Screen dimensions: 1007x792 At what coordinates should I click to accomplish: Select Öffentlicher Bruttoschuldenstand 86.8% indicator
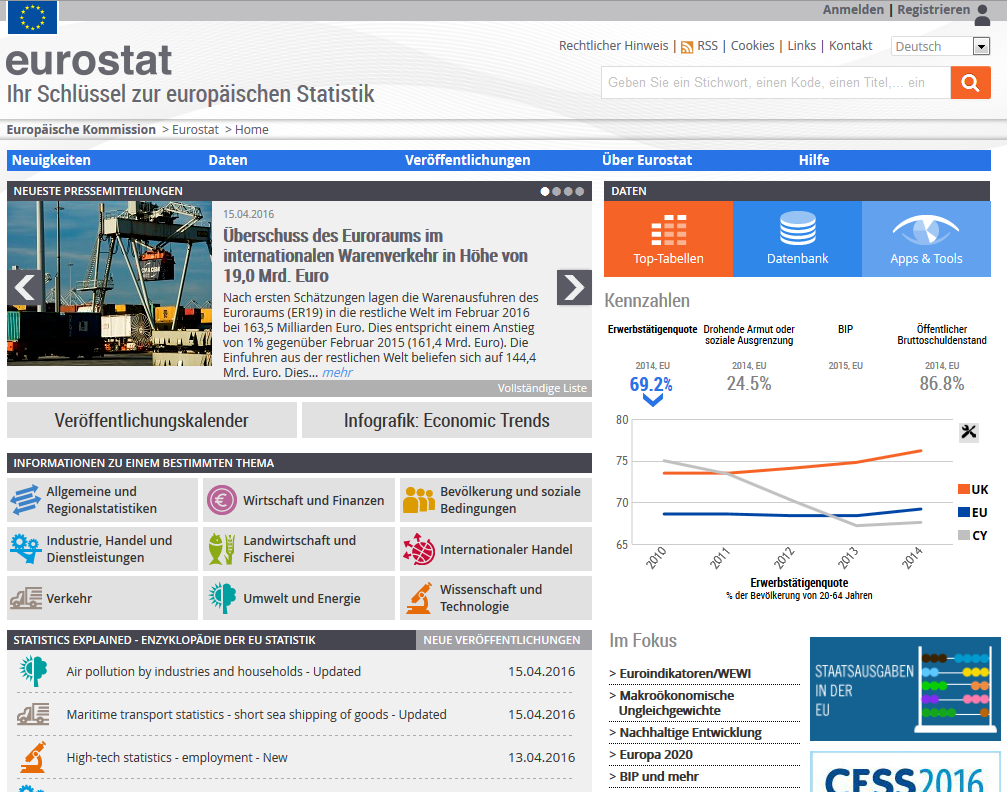point(941,383)
